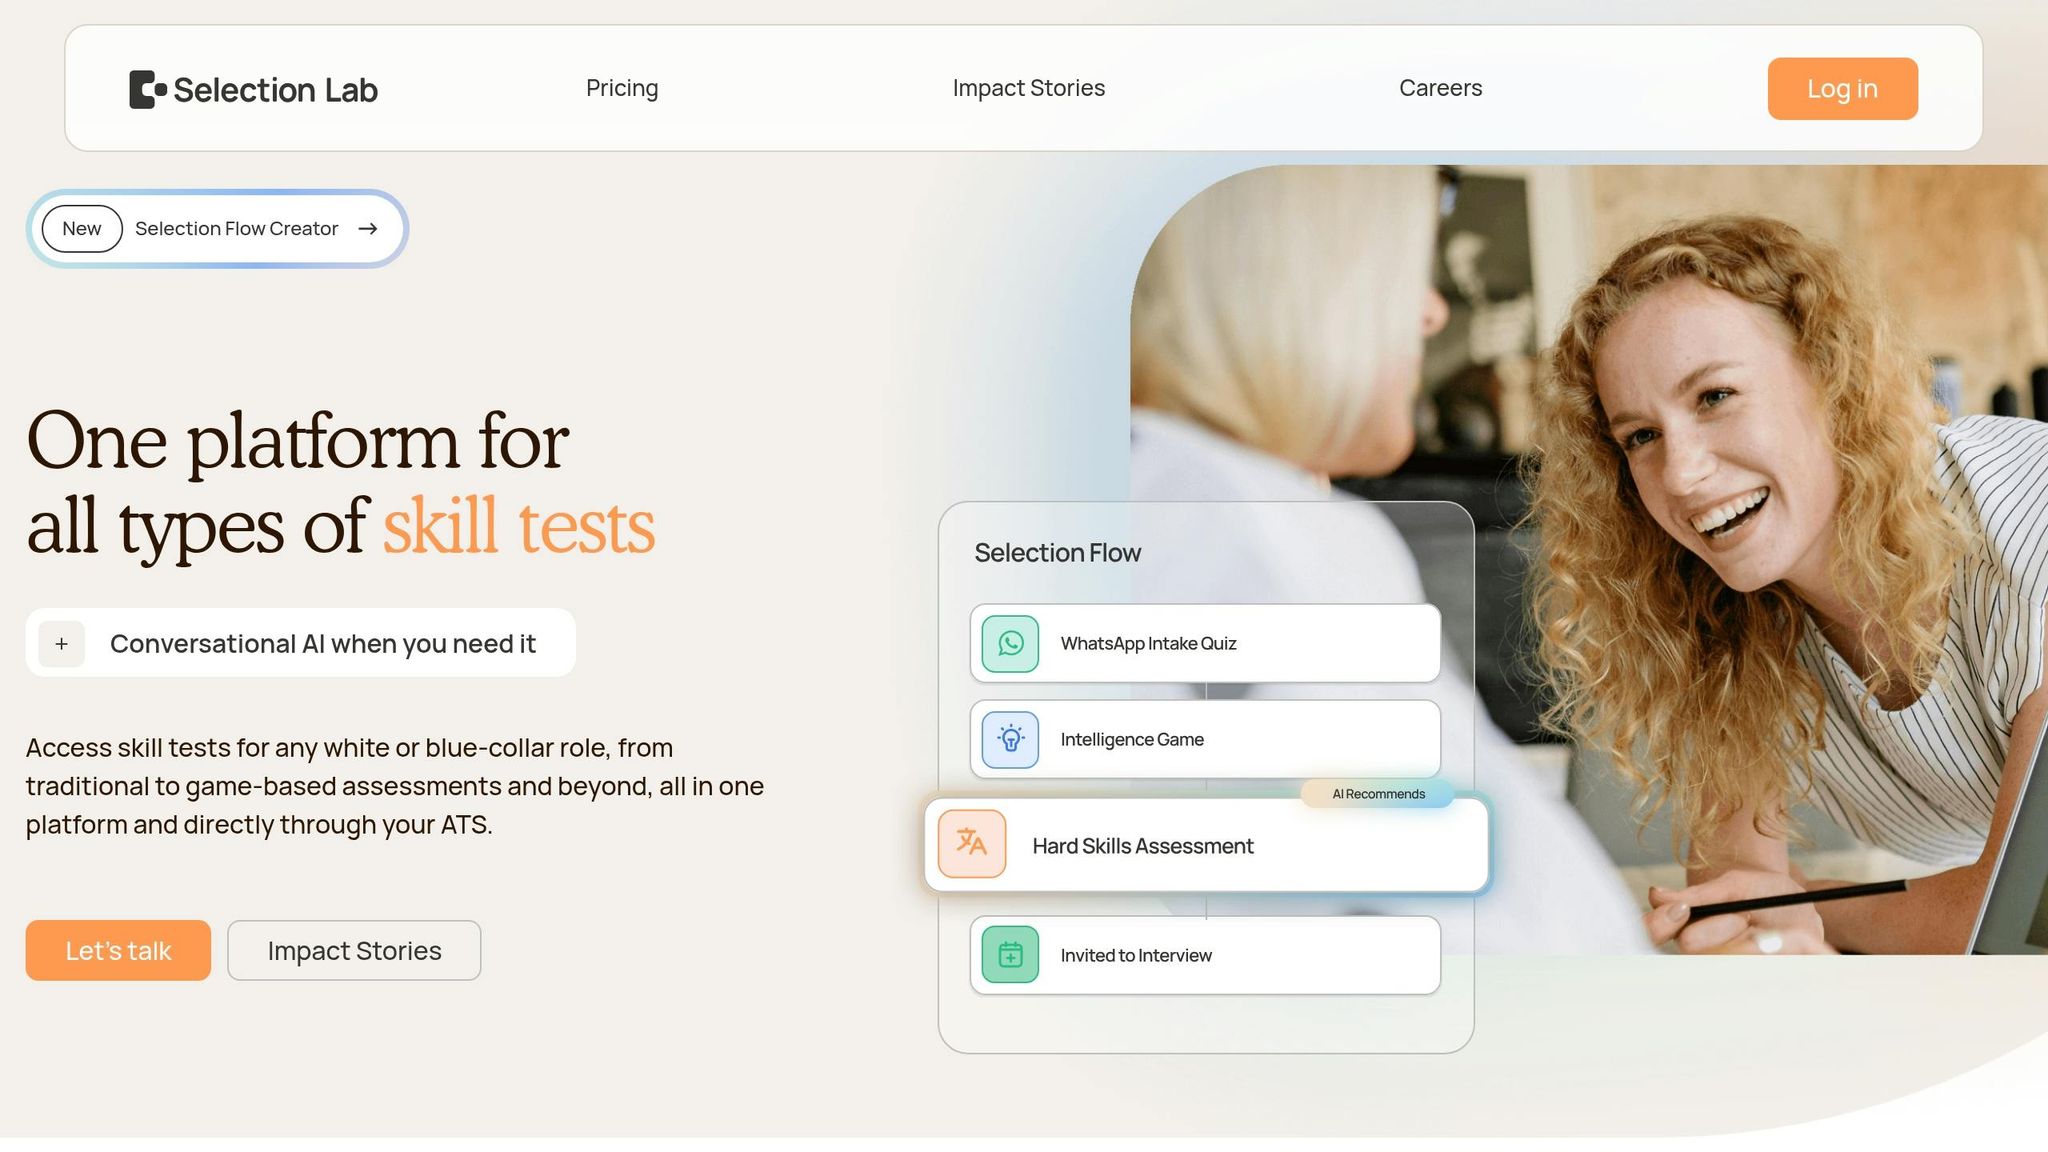This screenshot has width=2048, height=1152.
Task: Click the arrow beside Selection Flow Creator
Action: [368, 229]
